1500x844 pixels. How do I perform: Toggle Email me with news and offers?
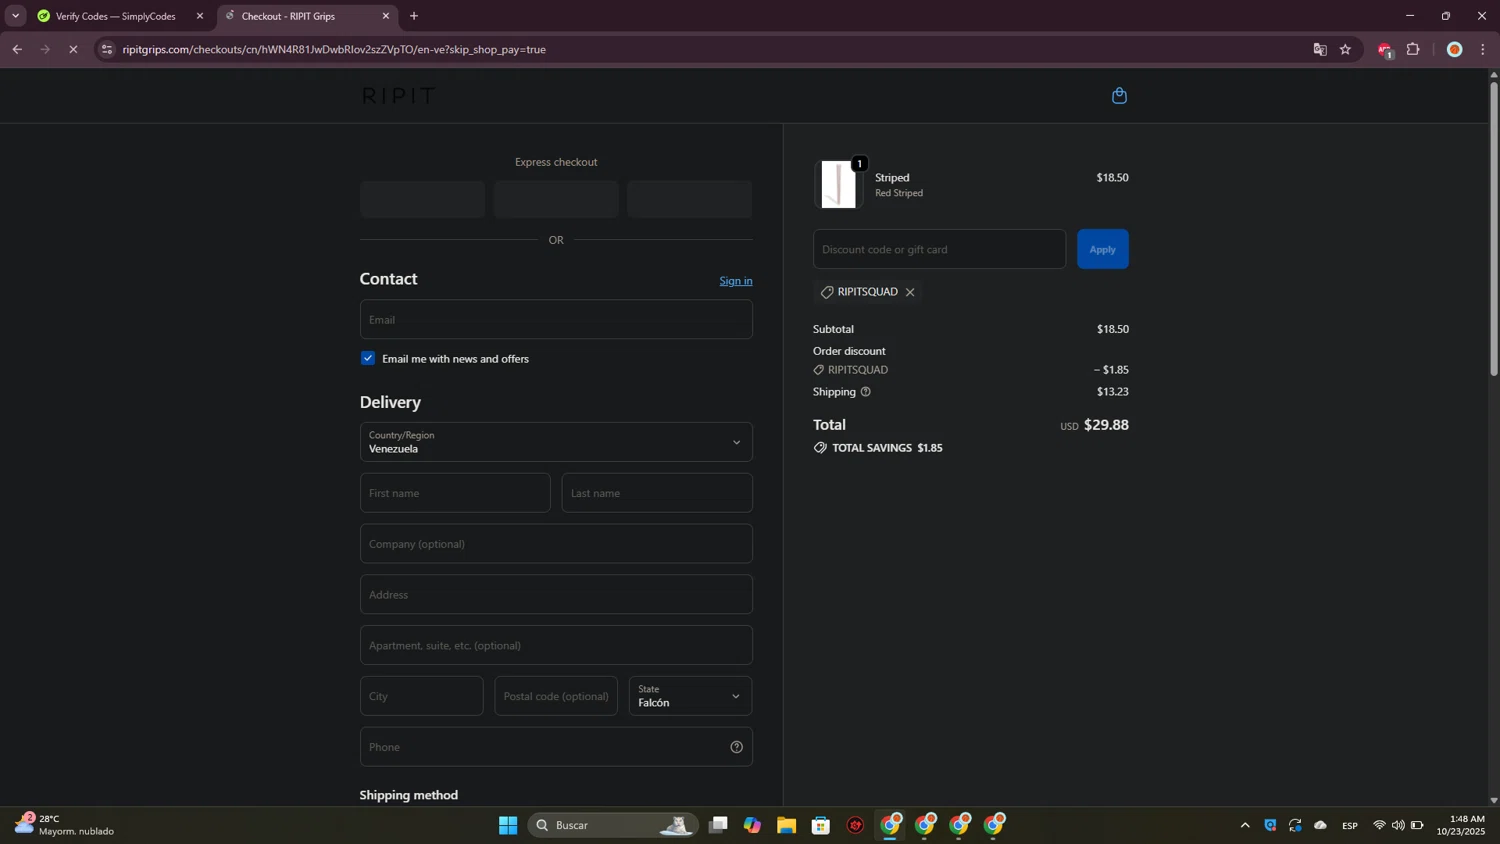coord(368,358)
